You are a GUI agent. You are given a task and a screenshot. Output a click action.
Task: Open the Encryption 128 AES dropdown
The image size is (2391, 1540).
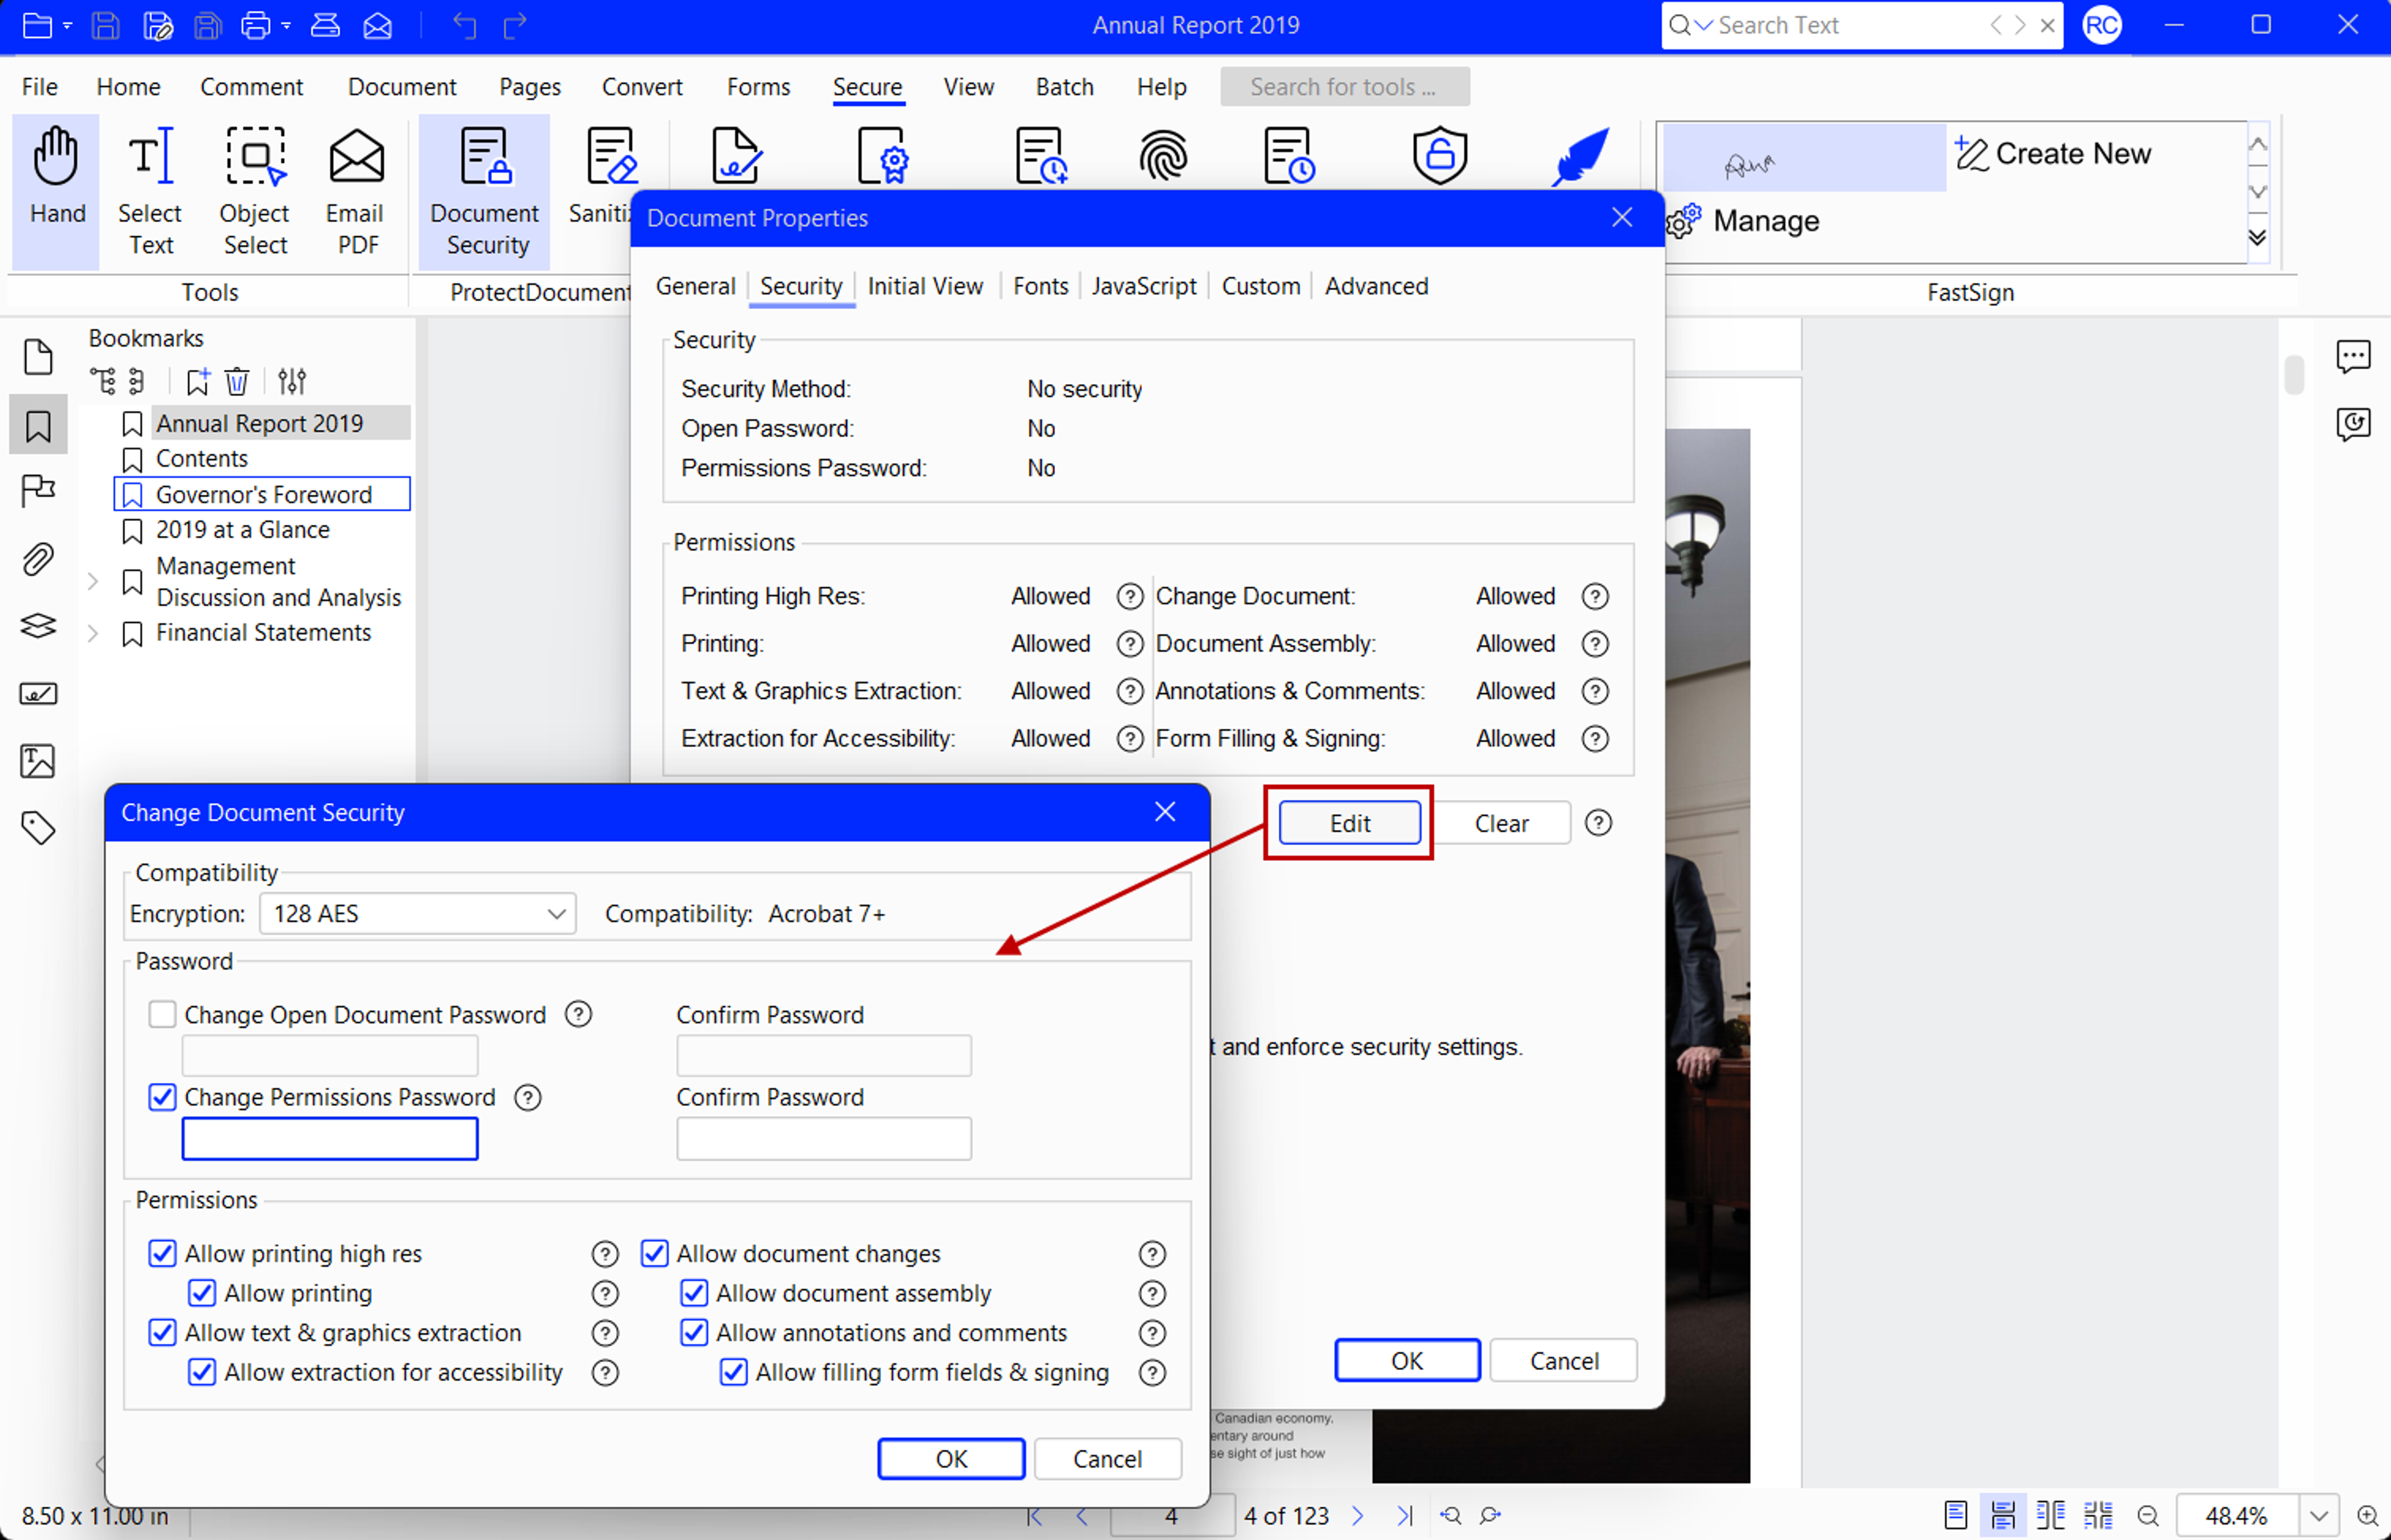click(x=418, y=914)
